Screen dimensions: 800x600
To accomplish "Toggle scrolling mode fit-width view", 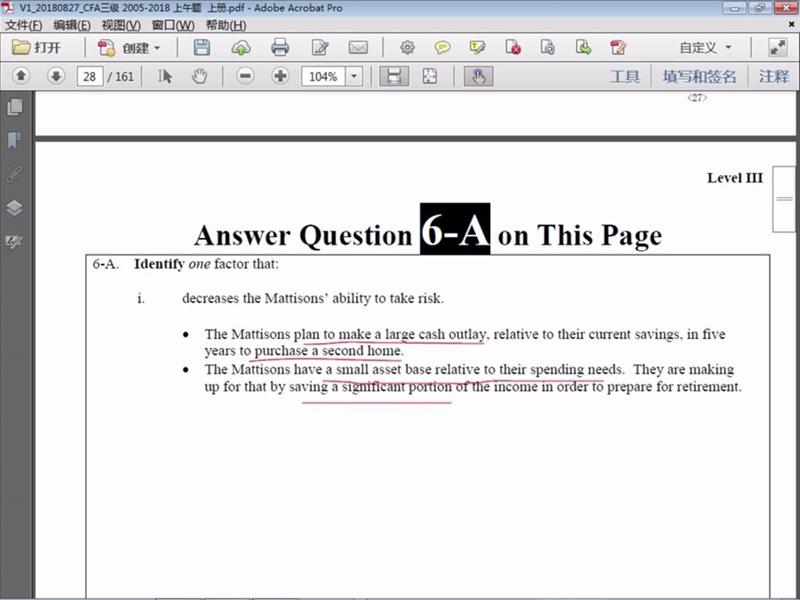I will tap(394, 76).
